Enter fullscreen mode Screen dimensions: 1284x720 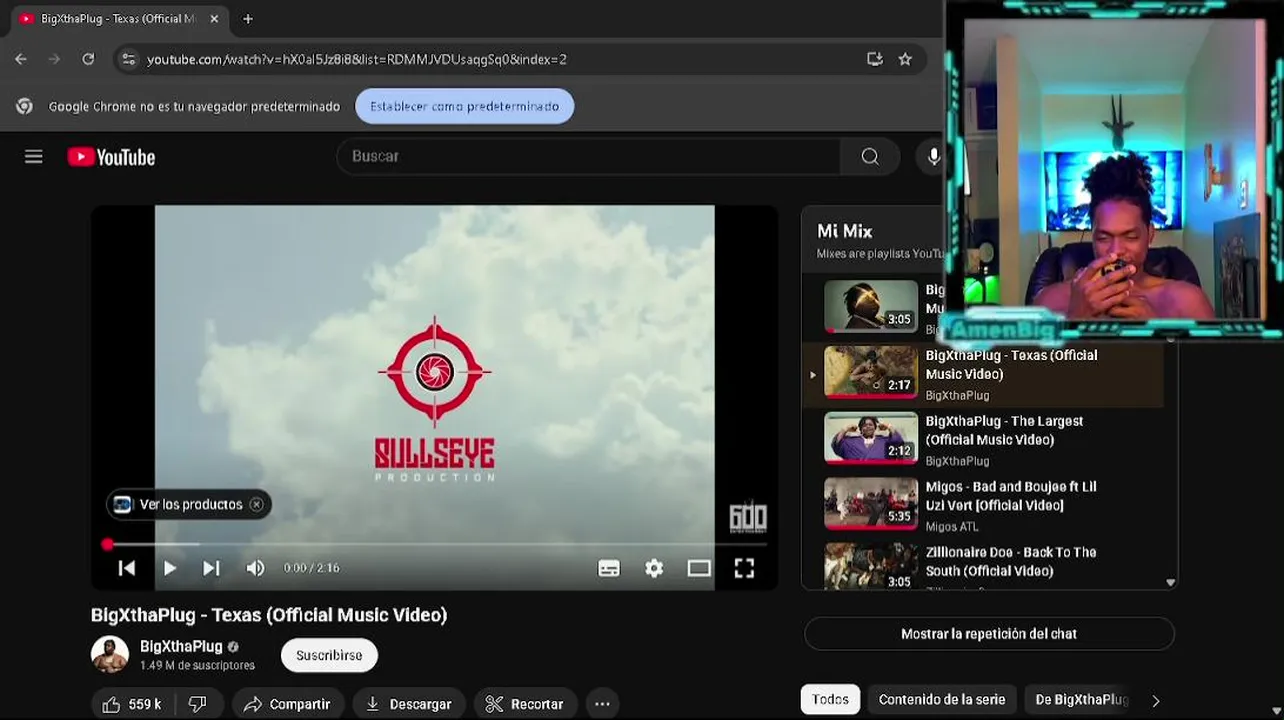744,568
